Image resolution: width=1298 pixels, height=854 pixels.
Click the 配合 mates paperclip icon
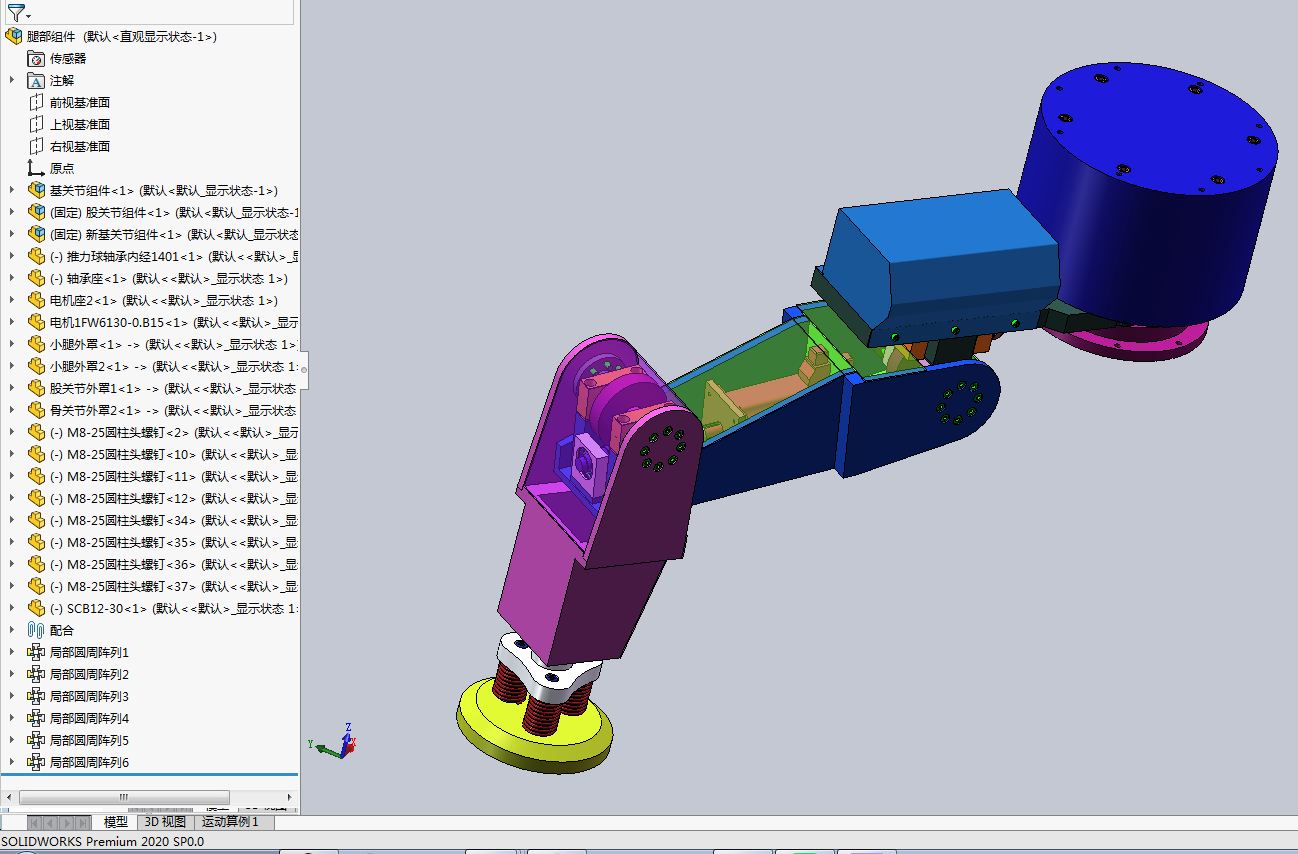click(x=36, y=630)
